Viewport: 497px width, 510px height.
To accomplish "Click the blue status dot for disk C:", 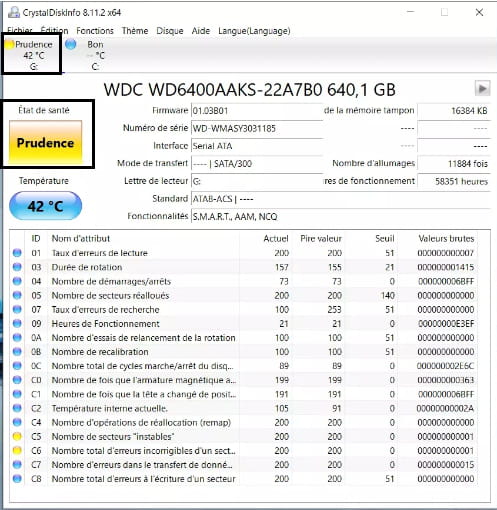I will point(71,44).
